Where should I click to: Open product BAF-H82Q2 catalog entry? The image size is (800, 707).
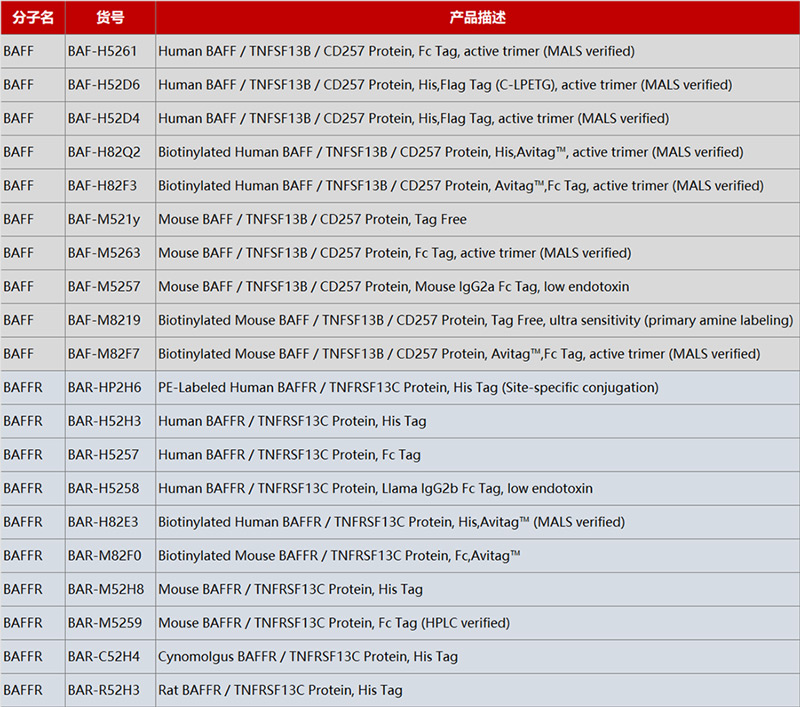(104, 152)
